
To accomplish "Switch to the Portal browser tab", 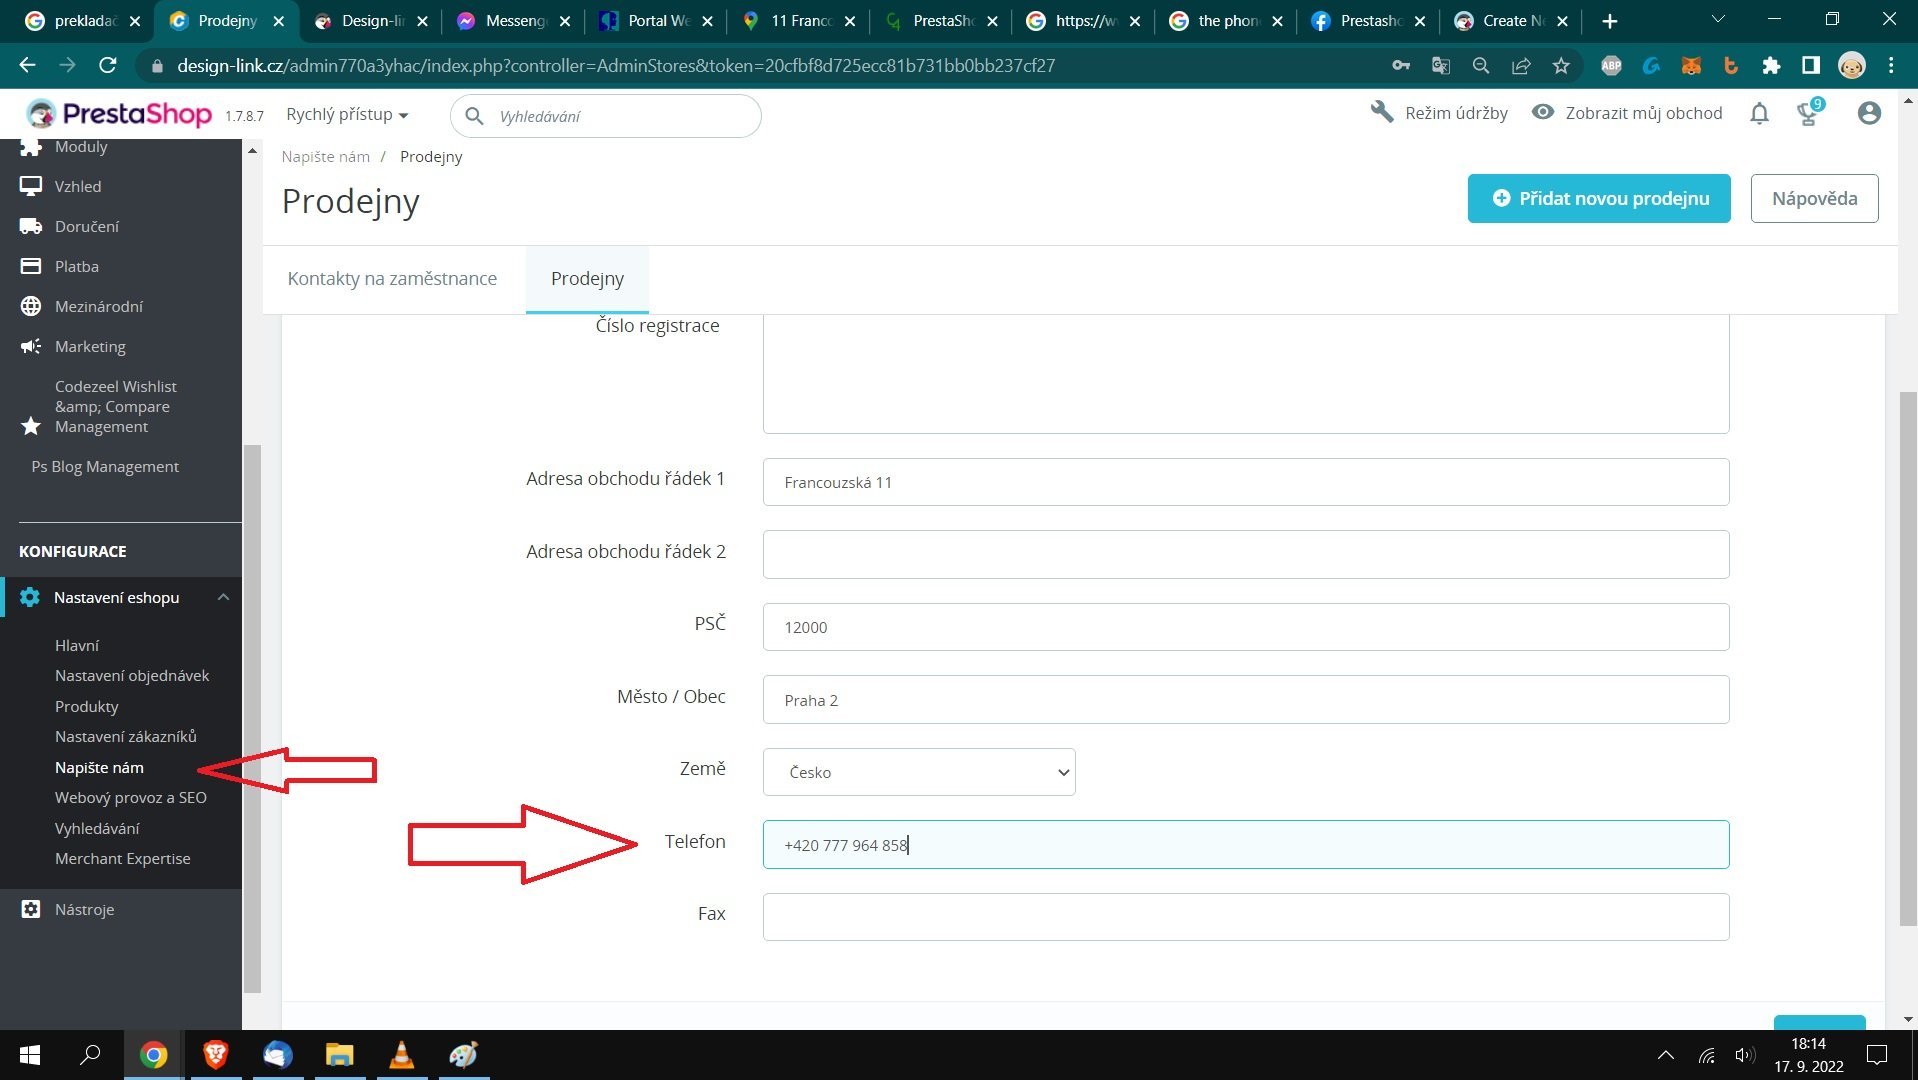I will pyautogui.click(x=657, y=20).
